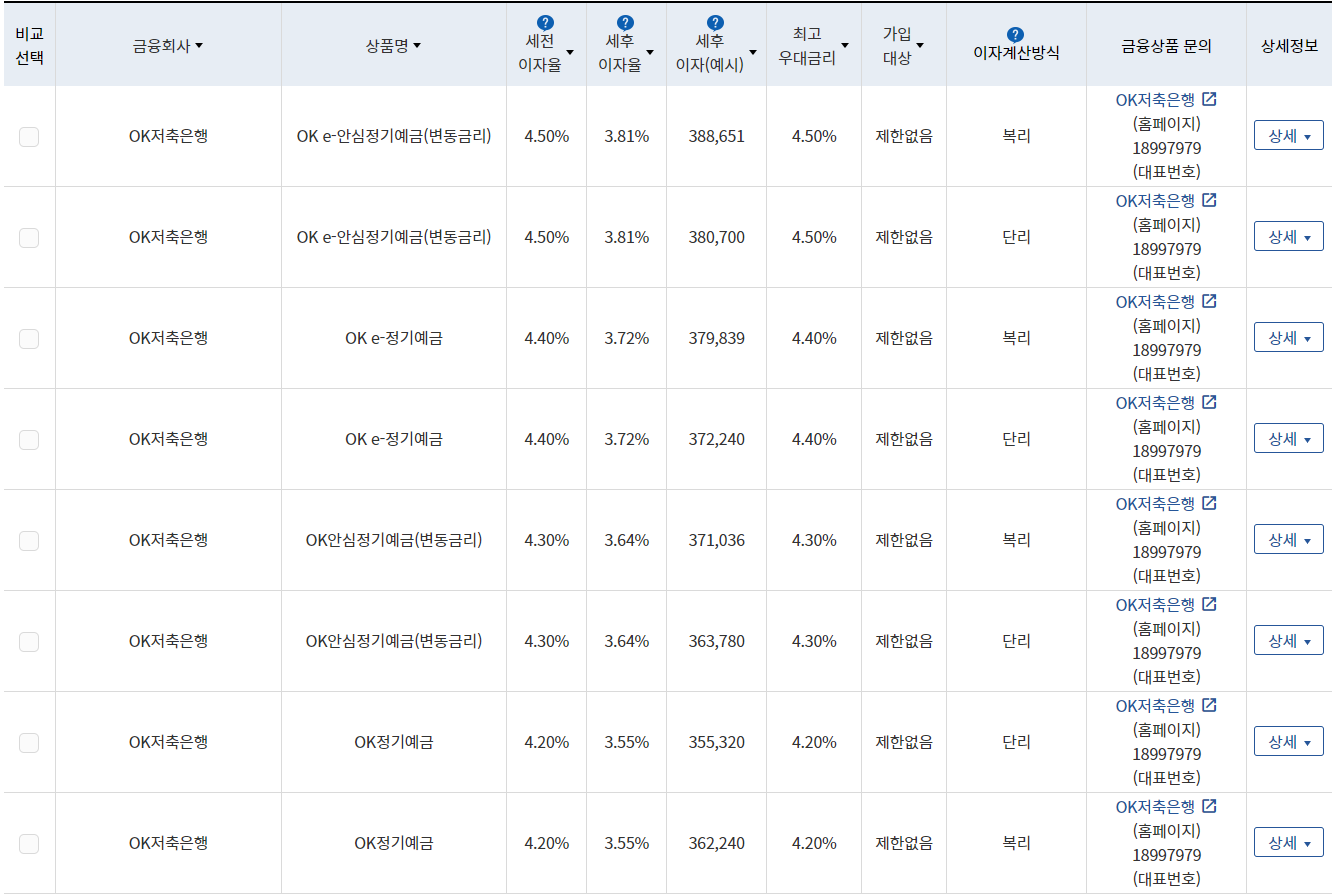
Task: Open the help icon above 이자계산방식
Action: (1015, 34)
